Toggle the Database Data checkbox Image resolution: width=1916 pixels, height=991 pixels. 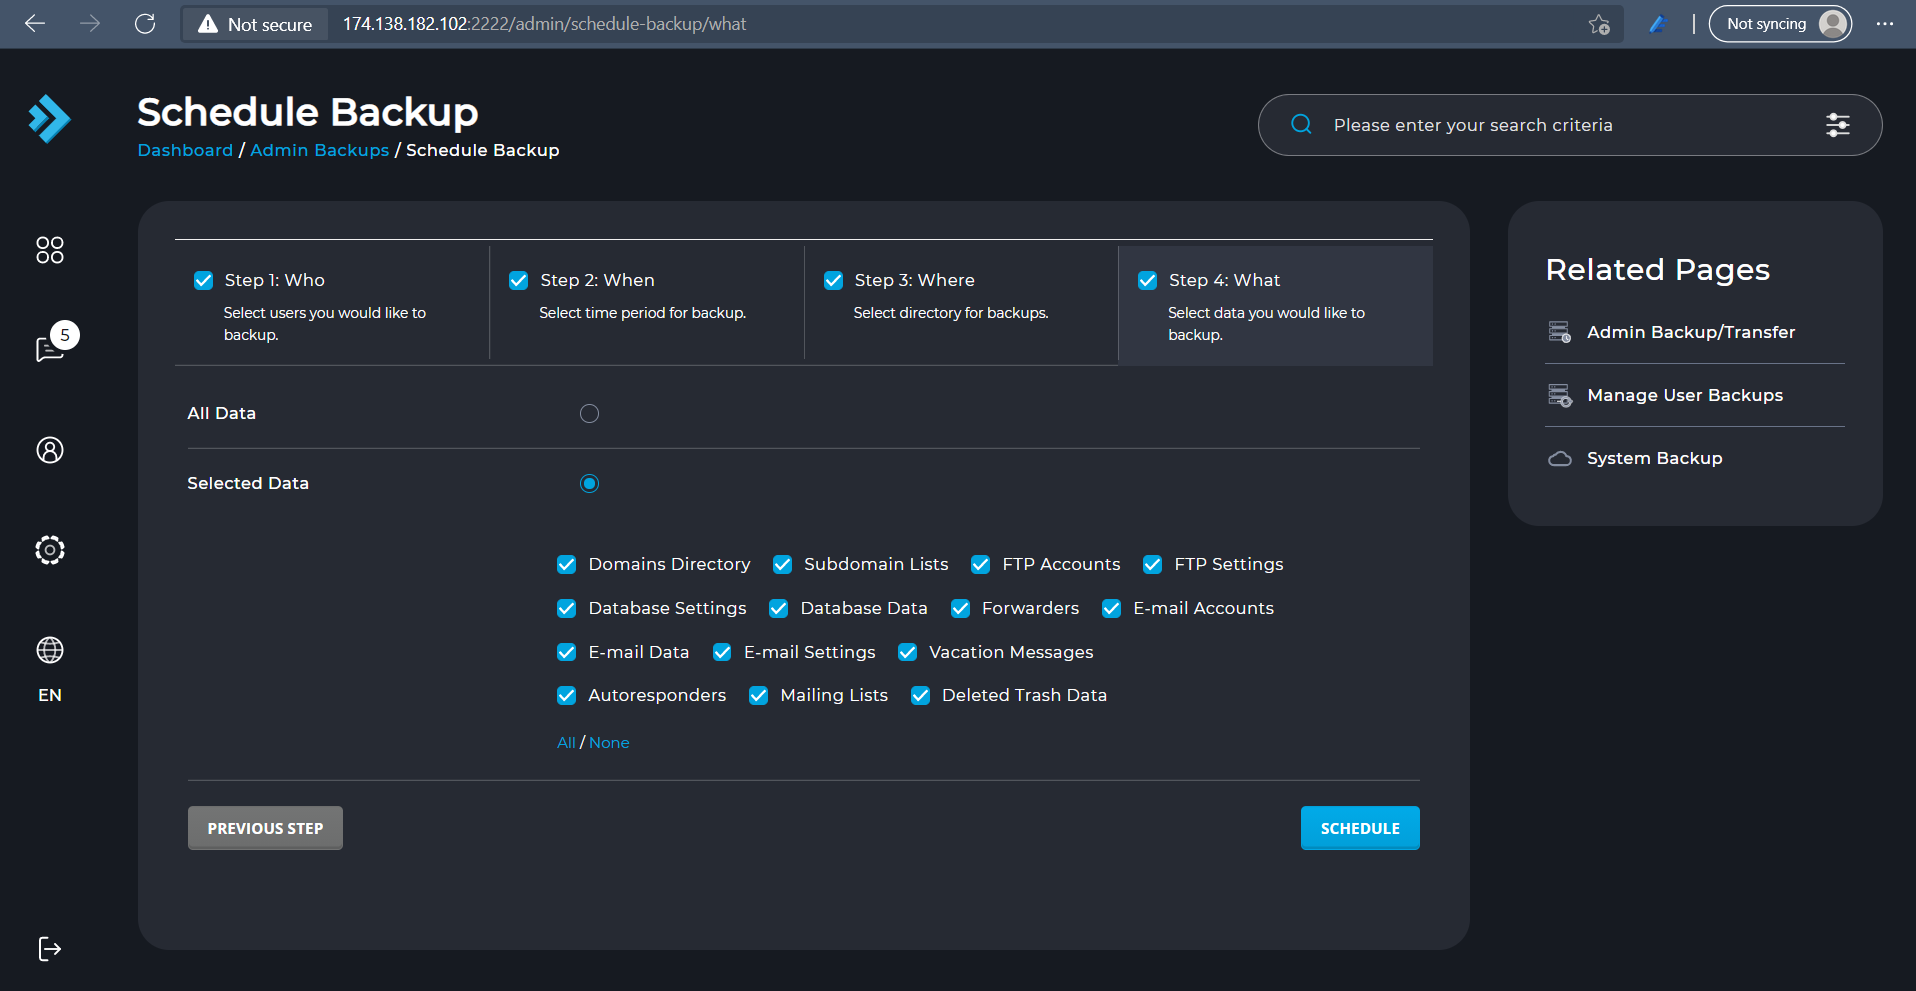[778, 608]
